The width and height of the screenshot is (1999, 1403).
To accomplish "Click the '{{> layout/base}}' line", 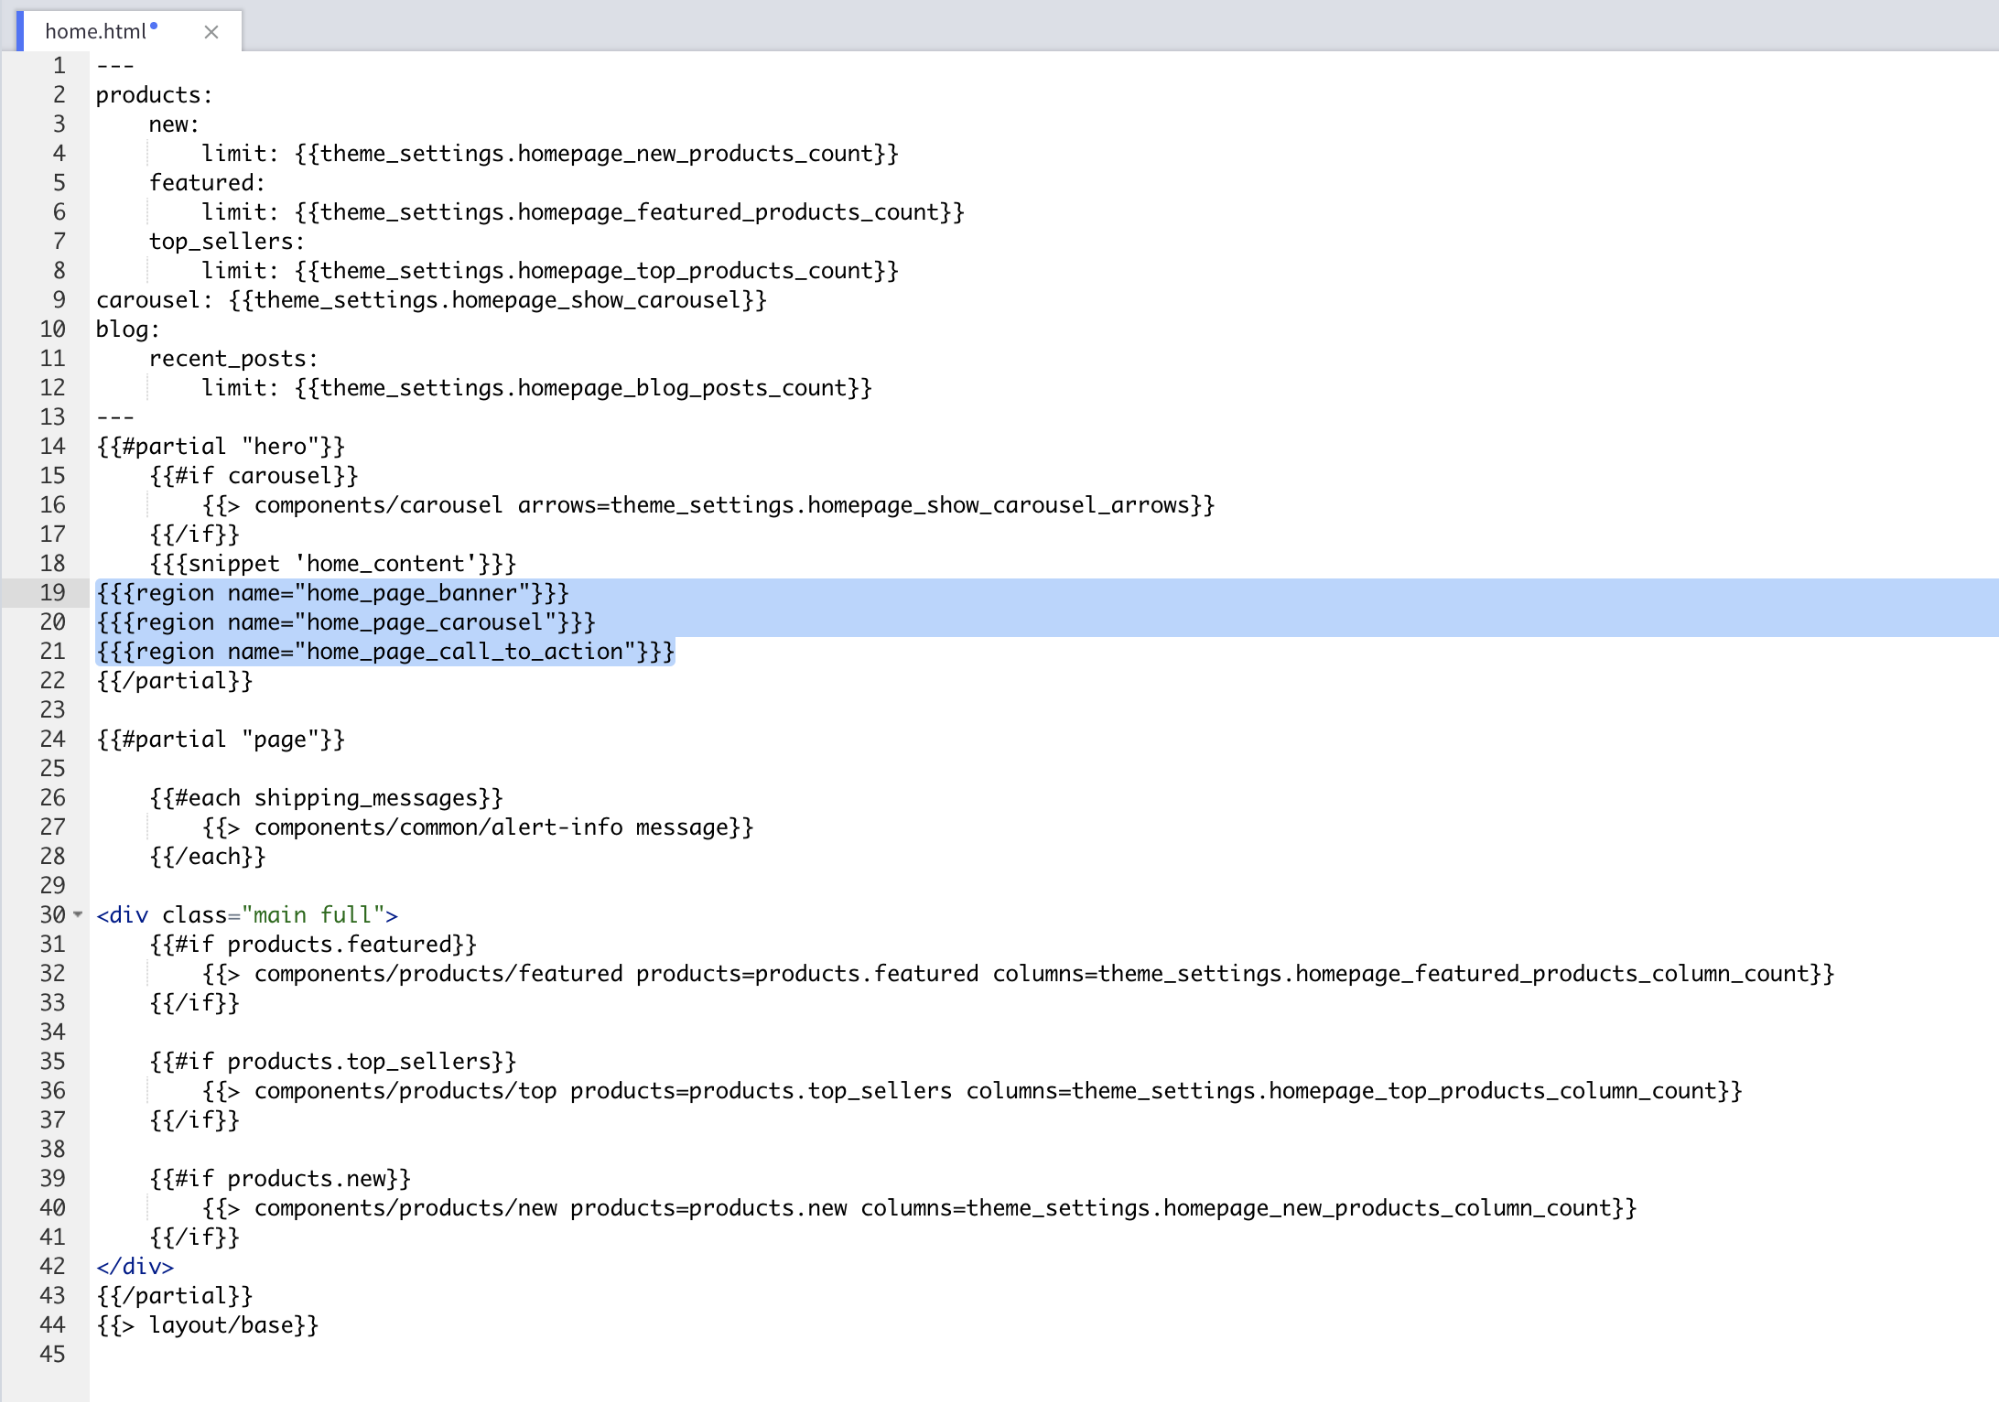I will (207, 1325).
